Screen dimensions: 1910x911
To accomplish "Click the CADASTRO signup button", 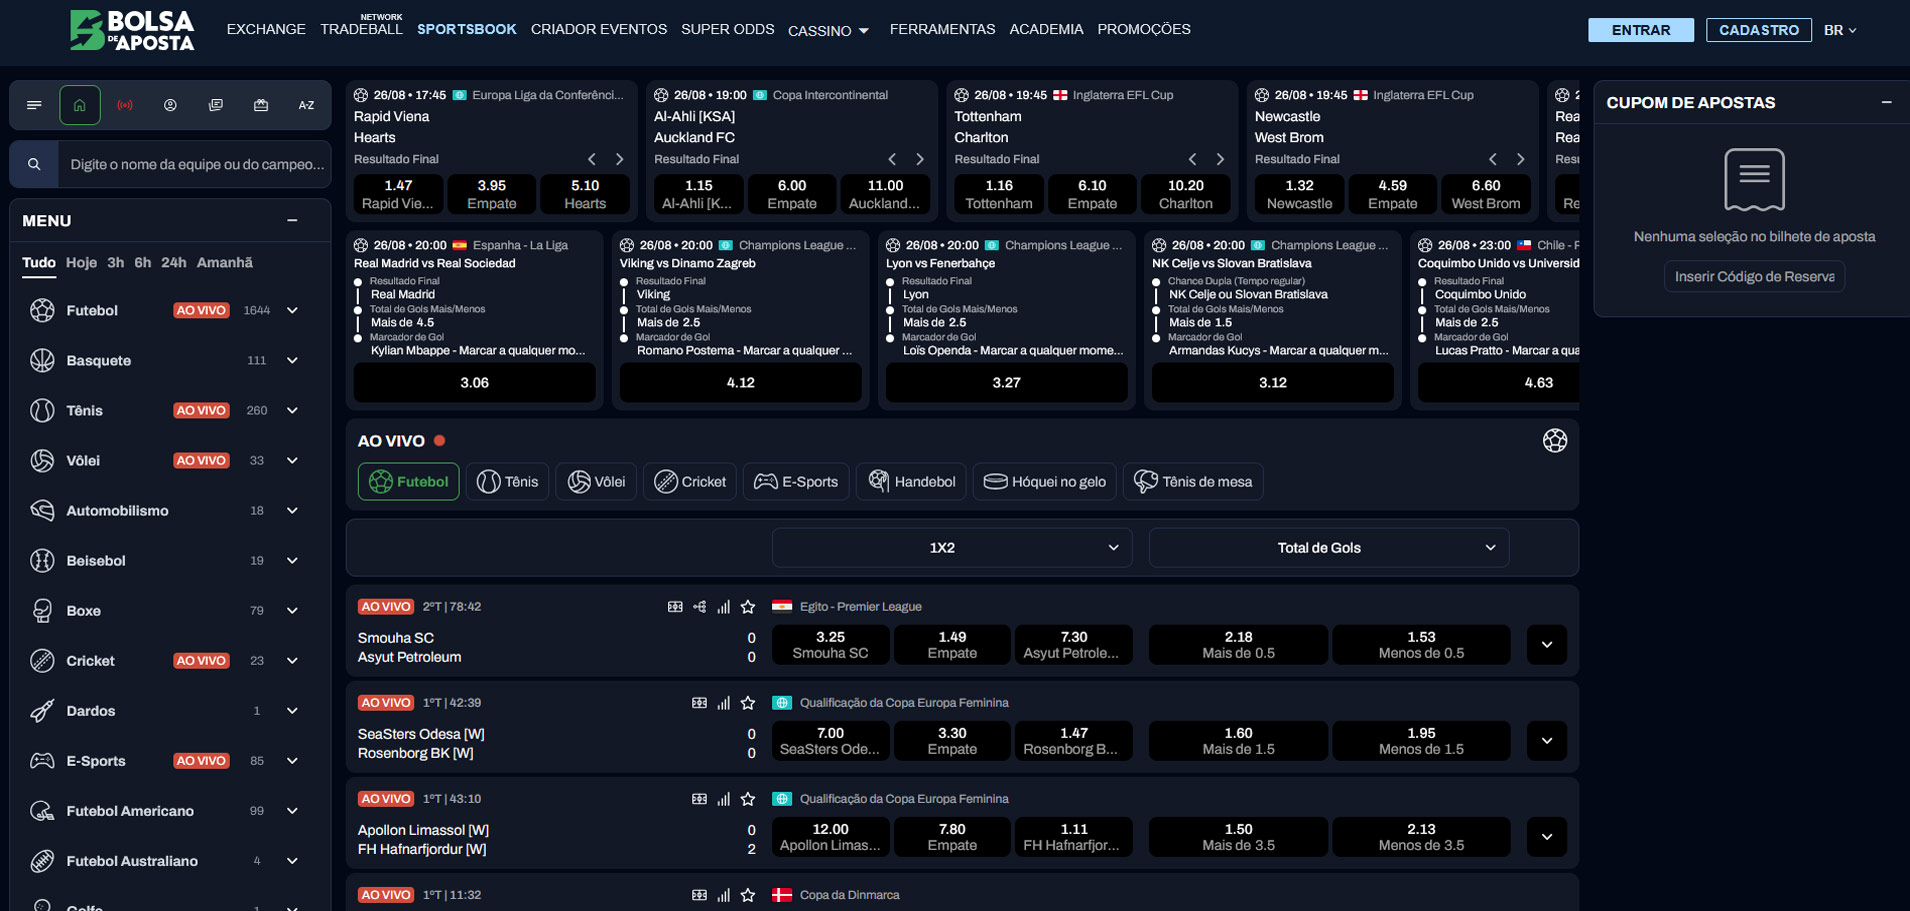I will (x=1759, y=30).
